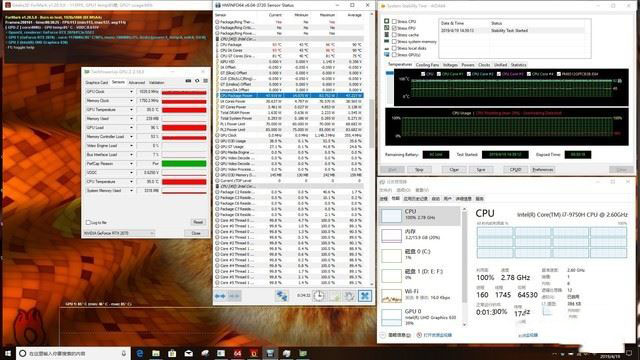Open Statistics tab in AIDA64
This screenshot has width=640, height=360.
518,65
